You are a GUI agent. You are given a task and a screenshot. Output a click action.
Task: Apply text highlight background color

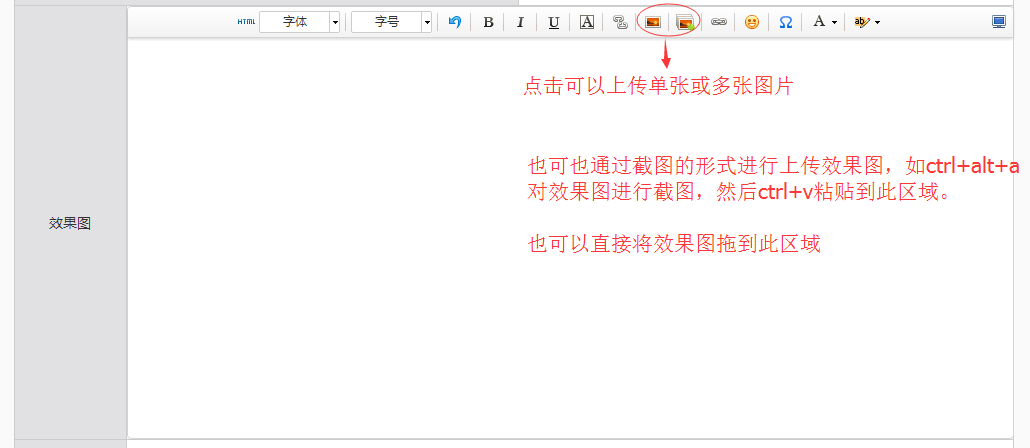point(862,22)
